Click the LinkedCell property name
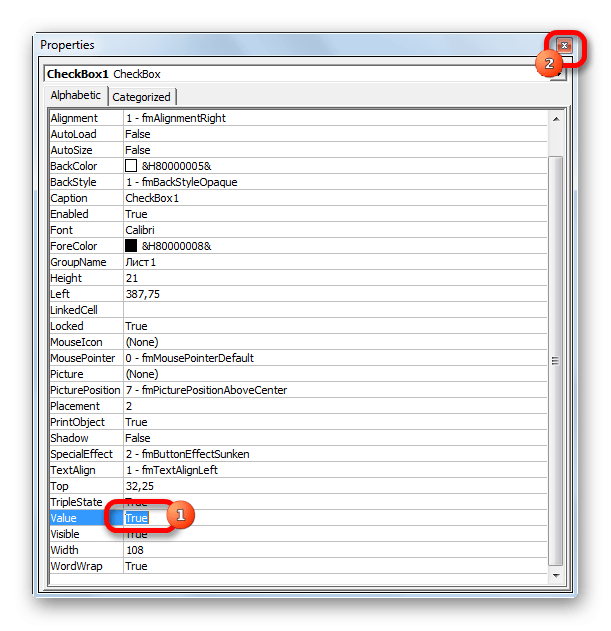Viewport: 611px width, 631px height. pos(74,310)
